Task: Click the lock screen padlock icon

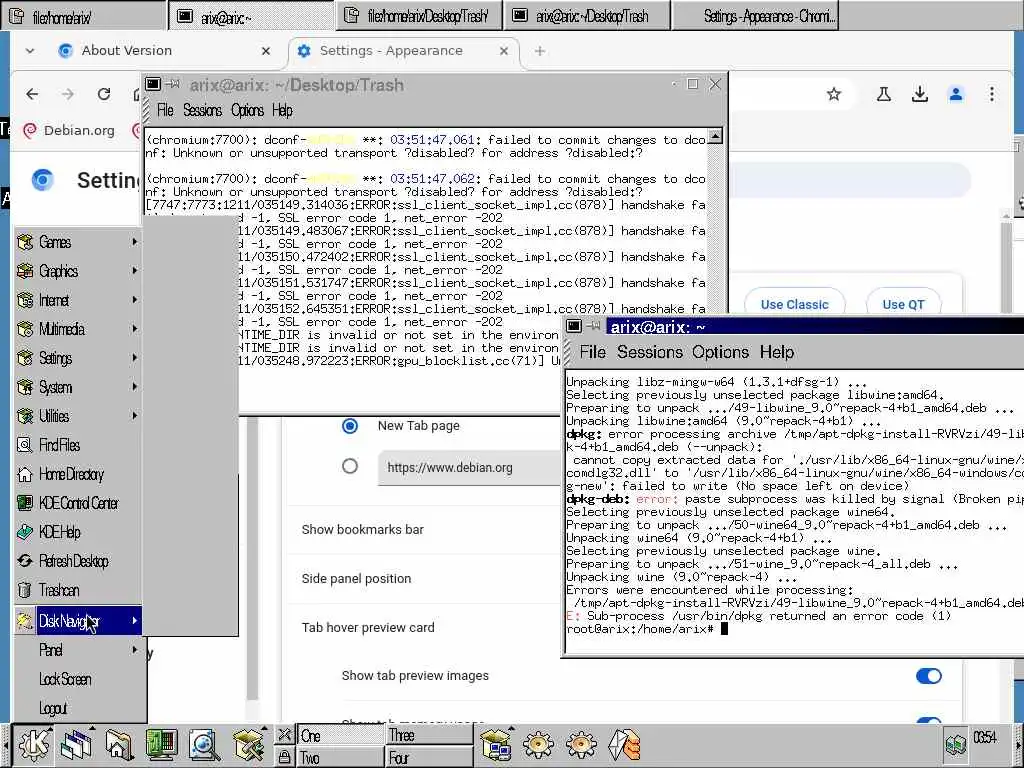Action: [x=284, y=757]
